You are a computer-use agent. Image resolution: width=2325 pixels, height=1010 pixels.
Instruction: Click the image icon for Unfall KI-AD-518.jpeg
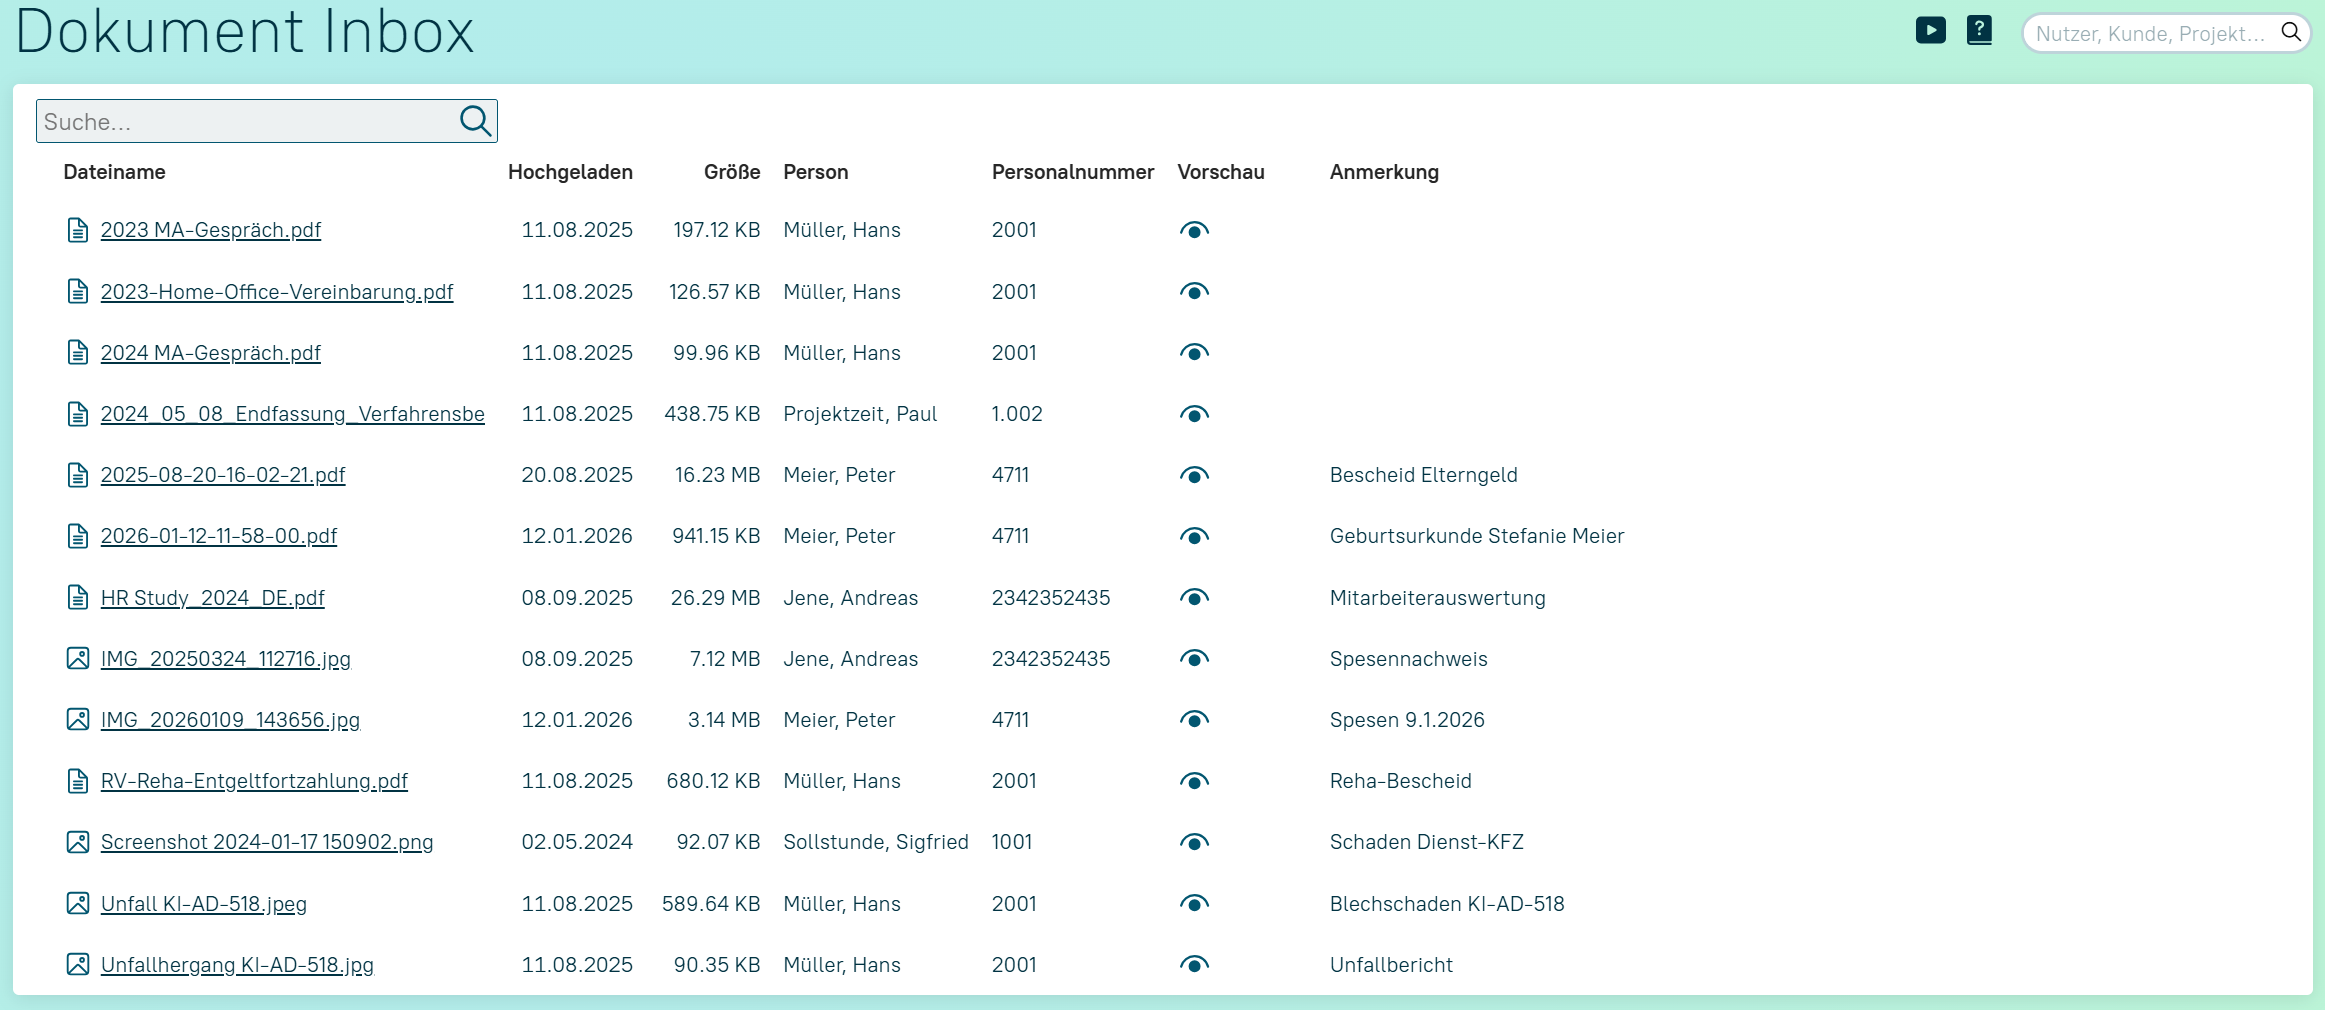point(77,903)
